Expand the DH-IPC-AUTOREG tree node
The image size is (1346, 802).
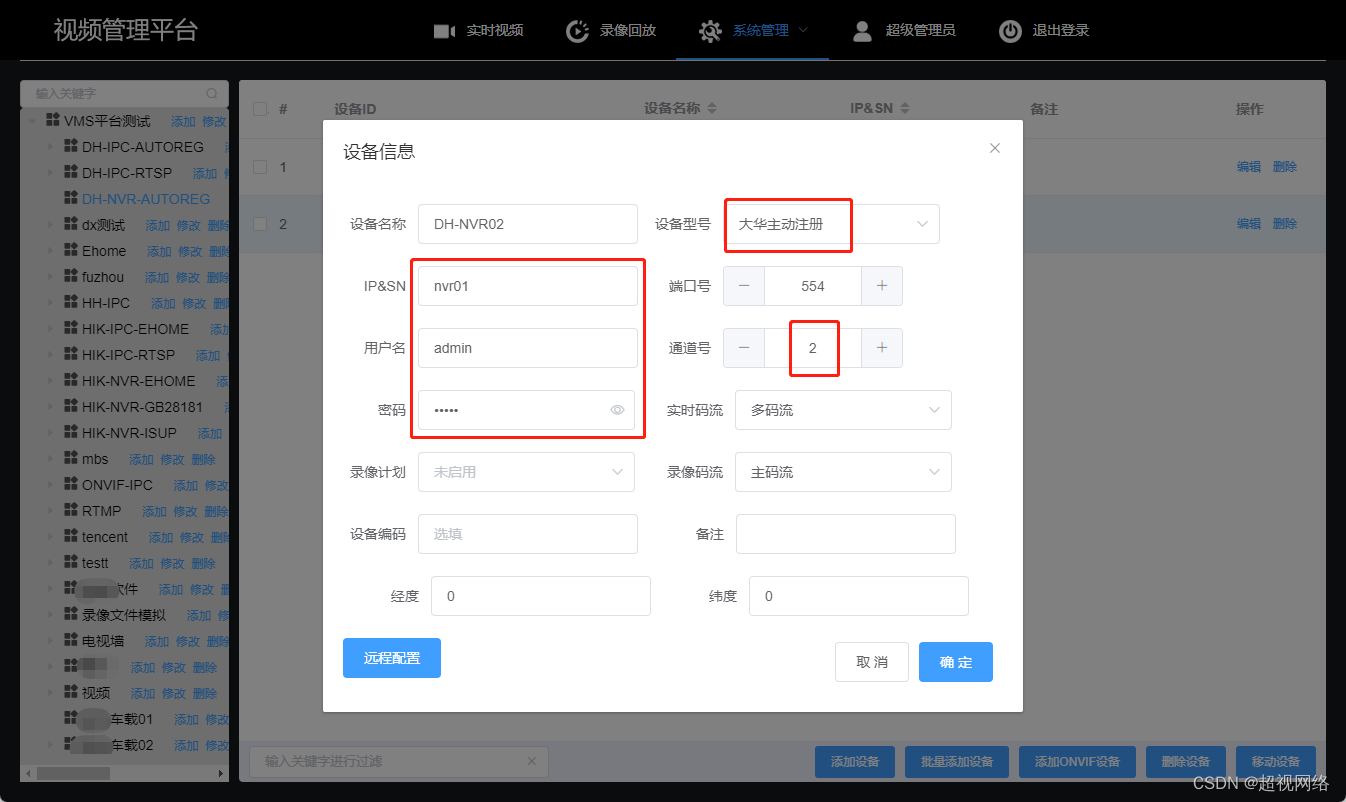[51, 147]
